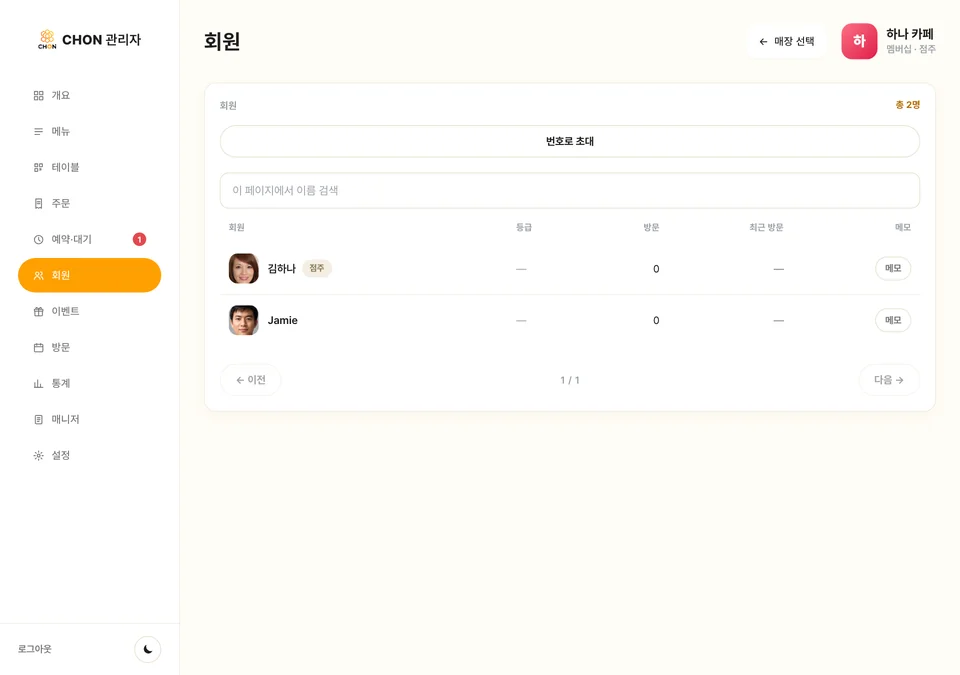This screenshot has width=960, height=675.
Task: Click Jamie's profile photo
Action: (244, 320)
